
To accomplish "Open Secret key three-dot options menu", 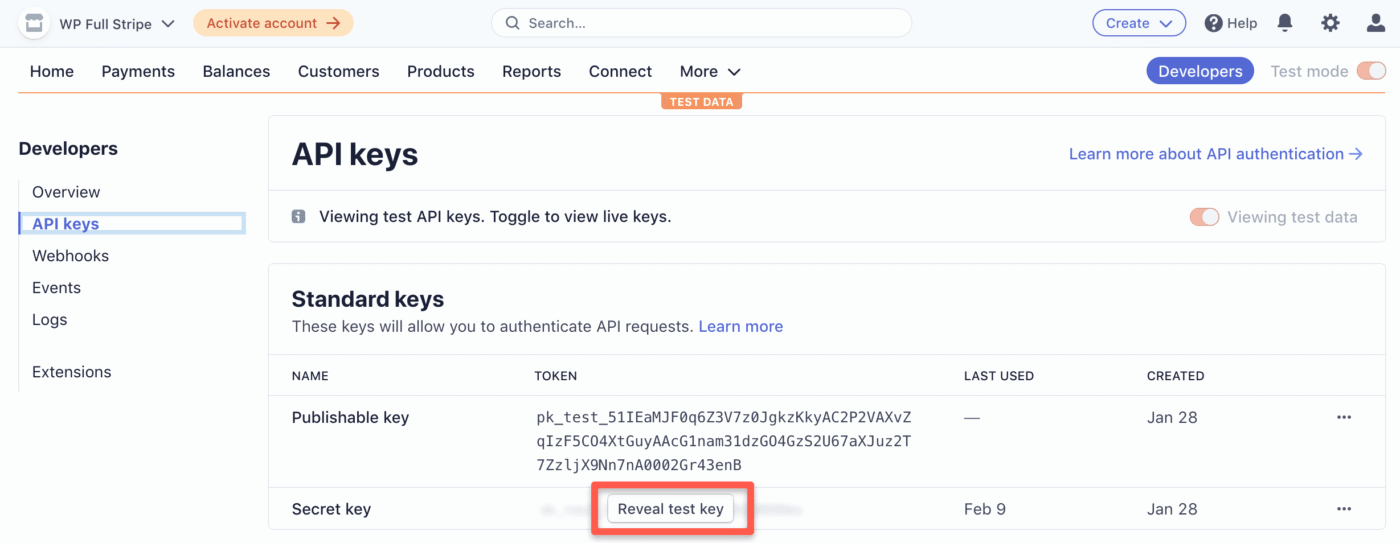I will point(1344,509).
